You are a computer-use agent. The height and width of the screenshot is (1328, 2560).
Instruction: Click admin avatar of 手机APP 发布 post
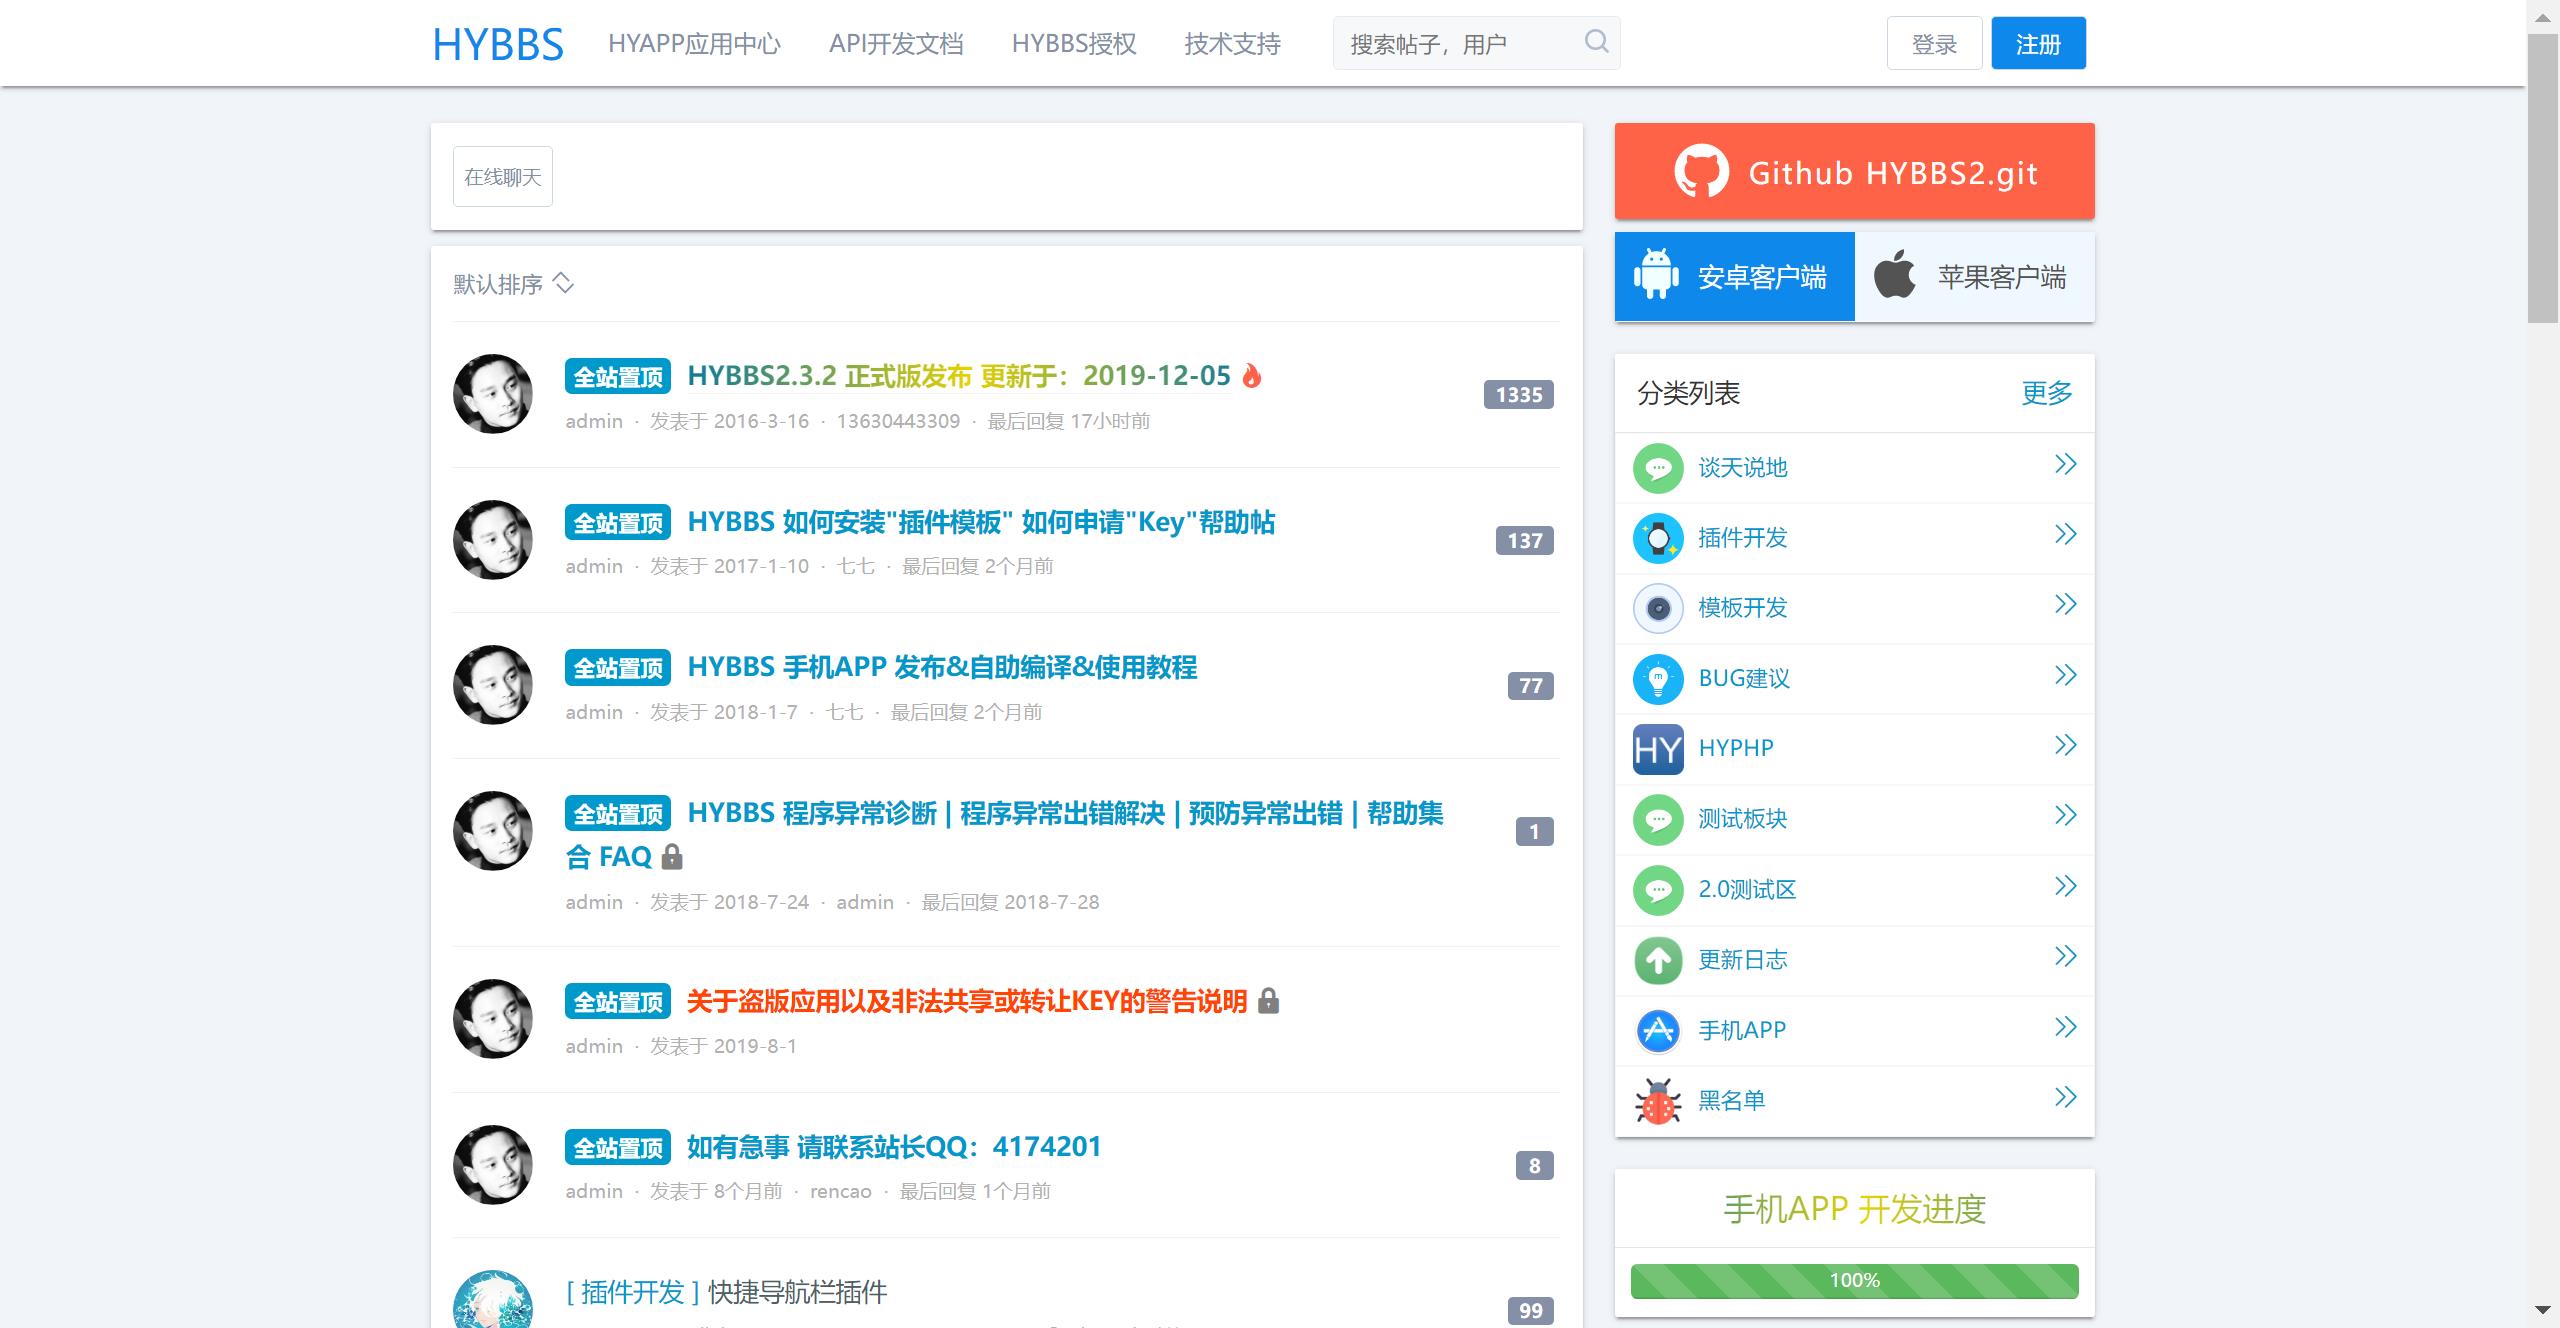pos(493,685)
